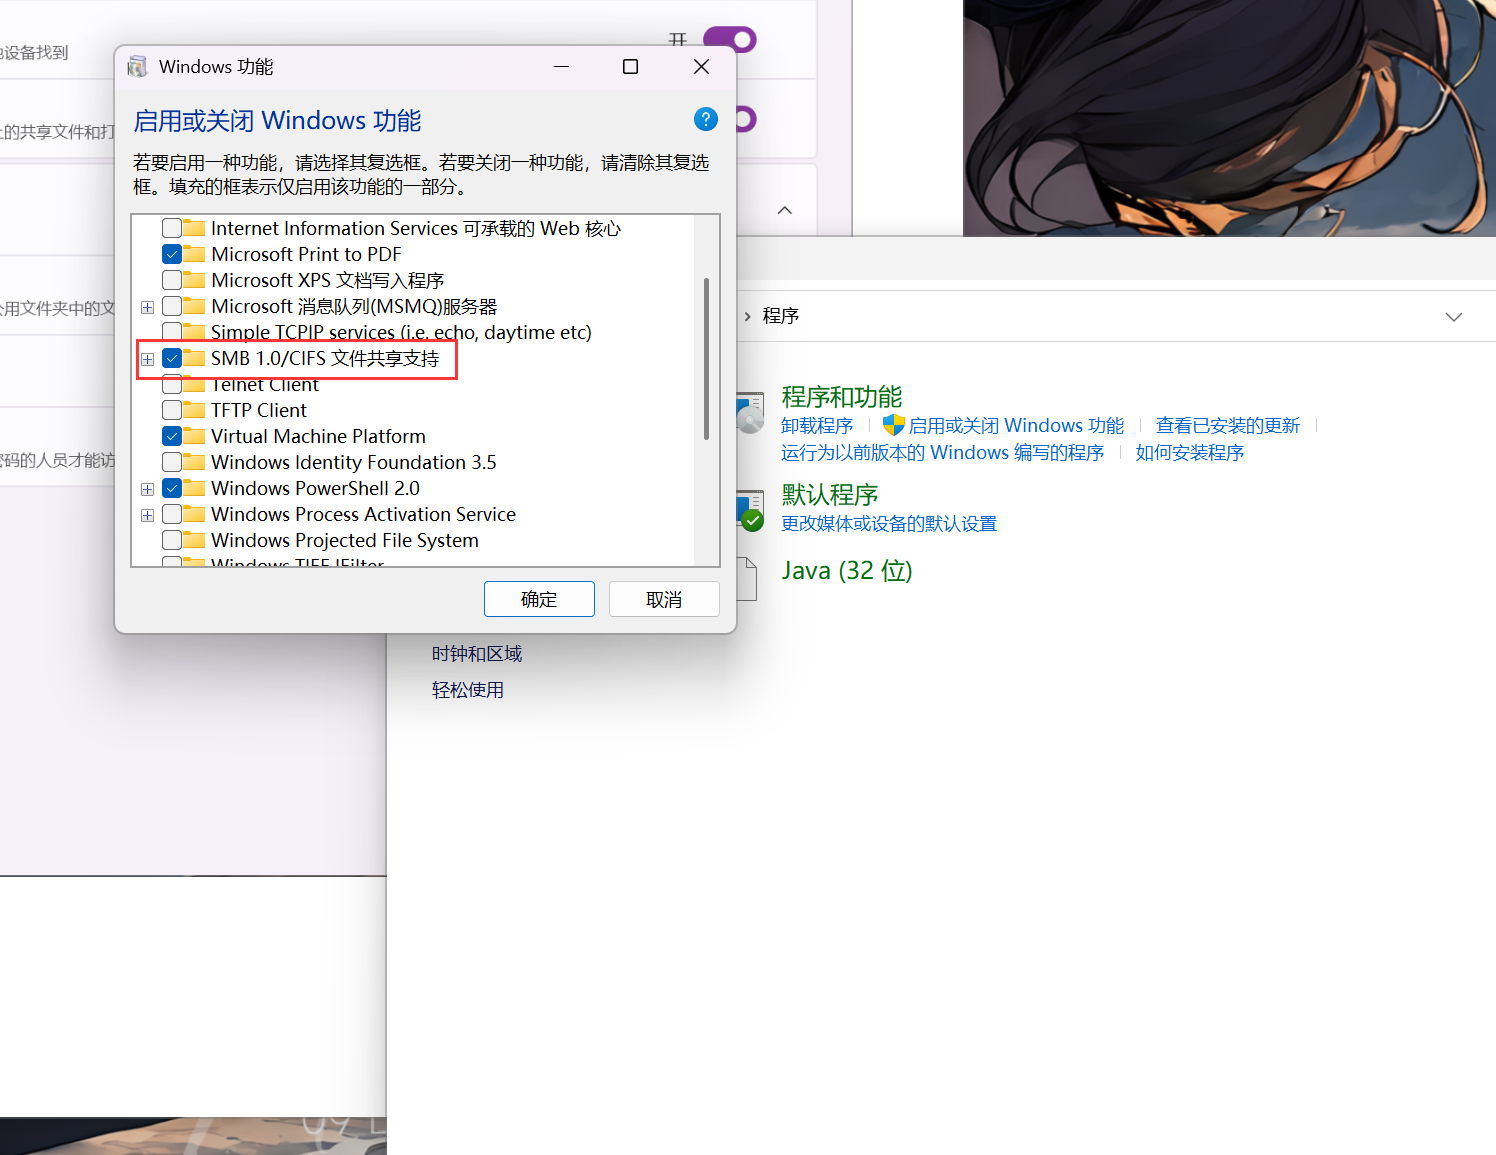Uncheck SMB 1.0/CIFS 文件共享支持
This screenshot has width=1496, height=1155.
point(172,358)
